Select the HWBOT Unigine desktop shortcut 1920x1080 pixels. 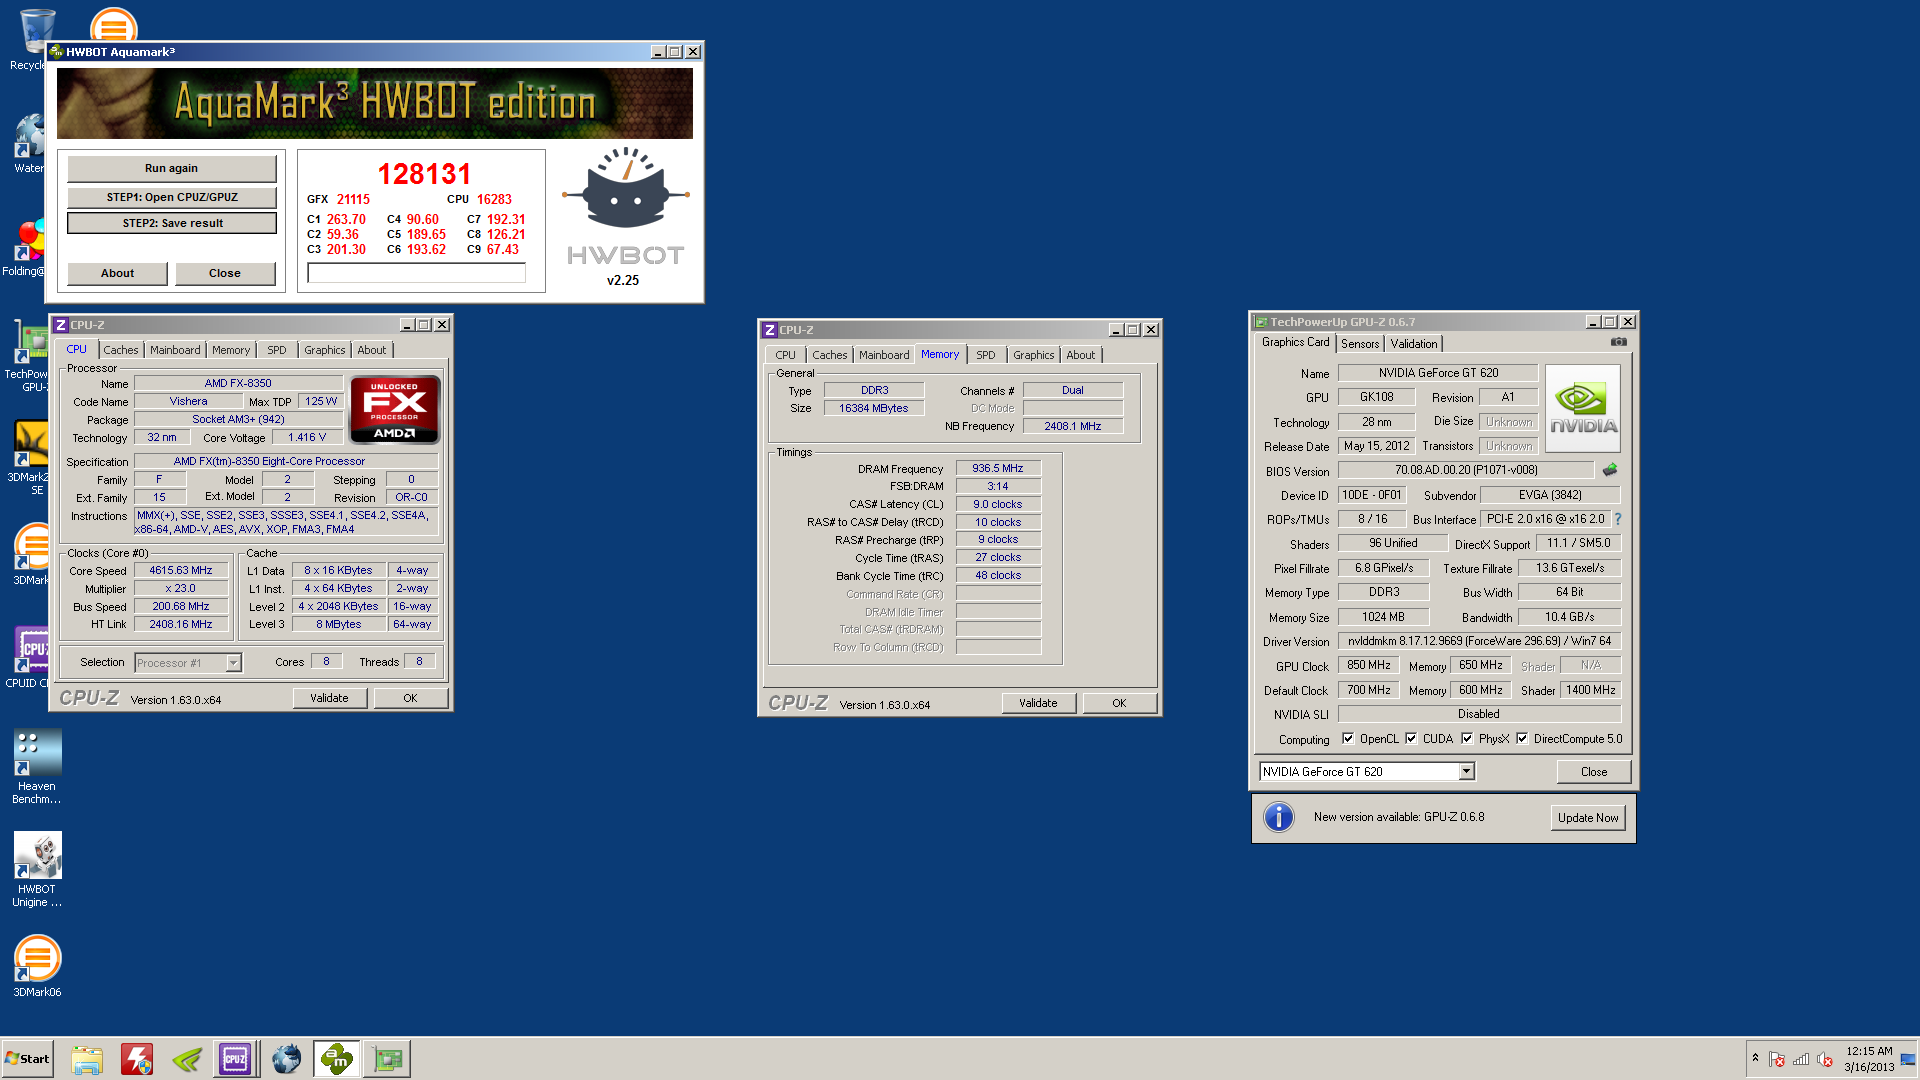[x=37, y=869]
